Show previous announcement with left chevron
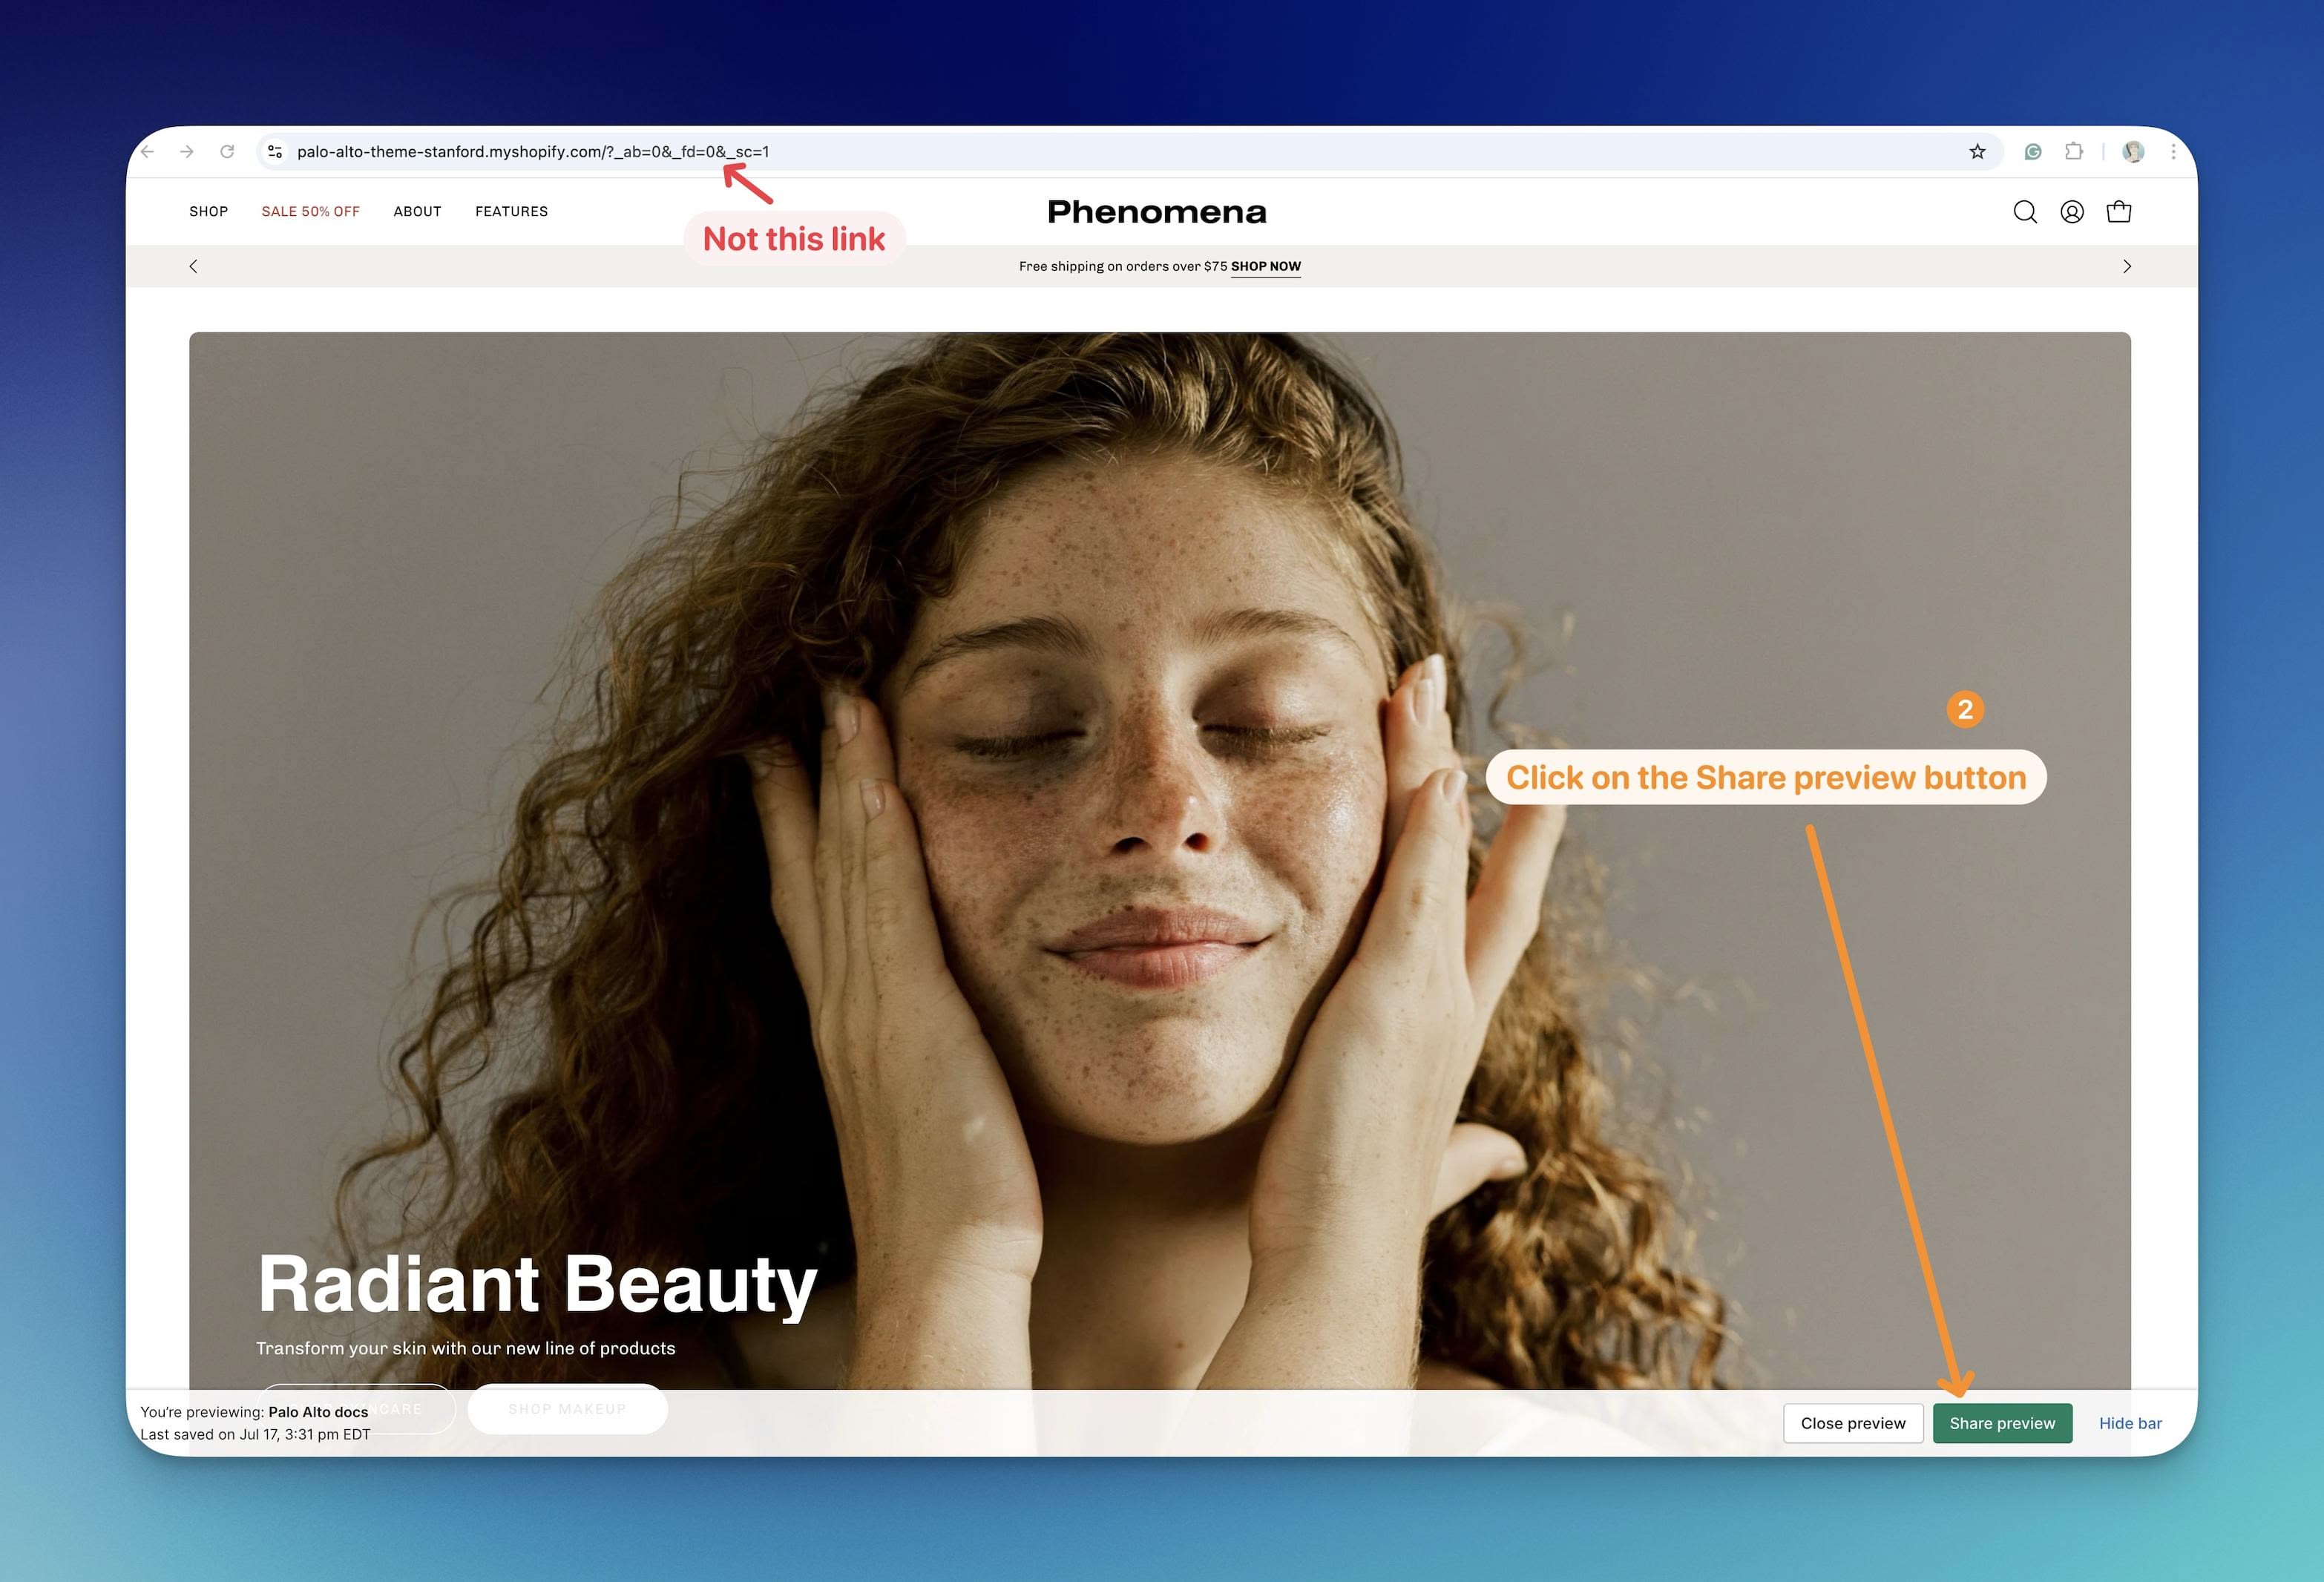 pyautogui.click(x=194, y=266)
